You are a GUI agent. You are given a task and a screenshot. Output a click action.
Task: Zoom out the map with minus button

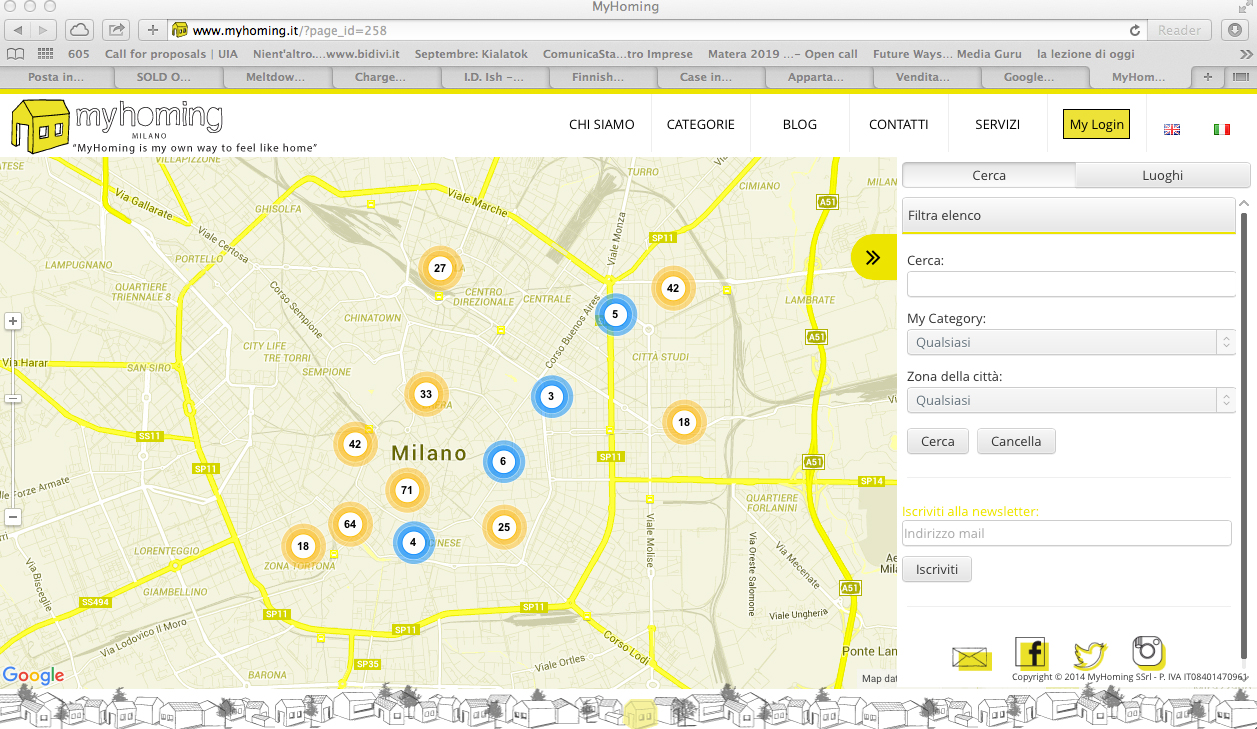coord(13,517)
